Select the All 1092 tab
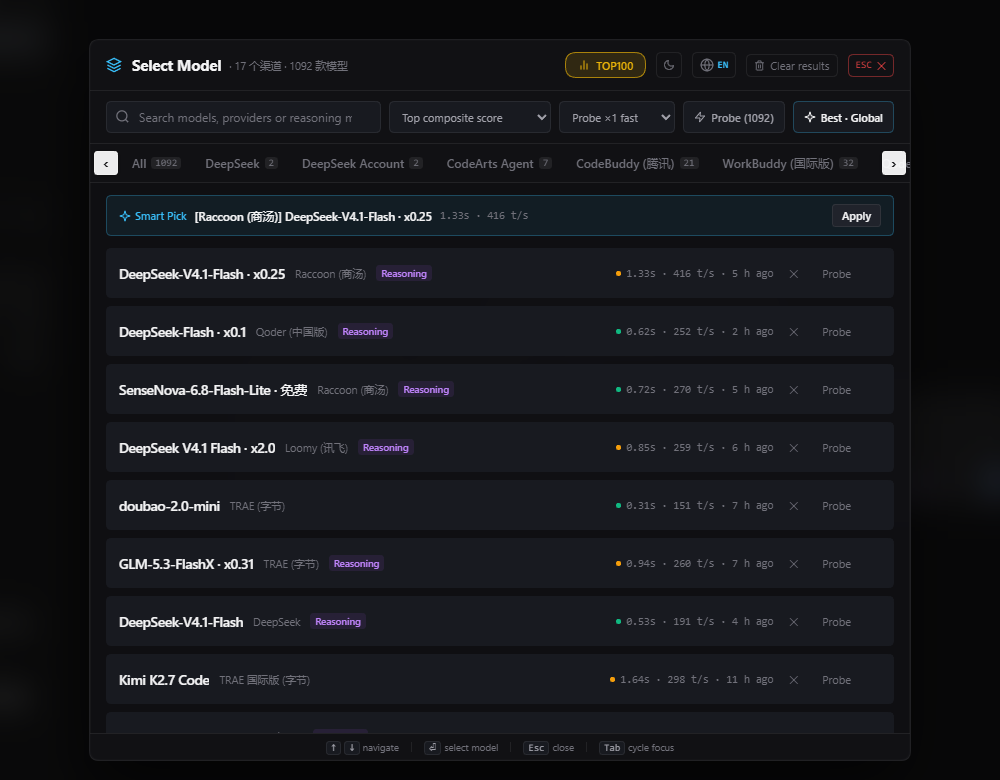This screenshot has width=1000, height=780. tap(156, 164)
